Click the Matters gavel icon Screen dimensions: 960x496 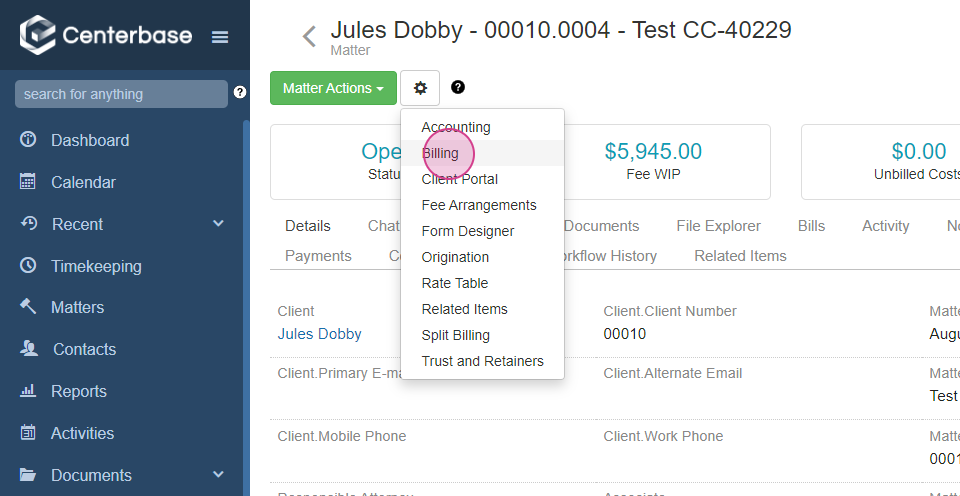[28, 307]
